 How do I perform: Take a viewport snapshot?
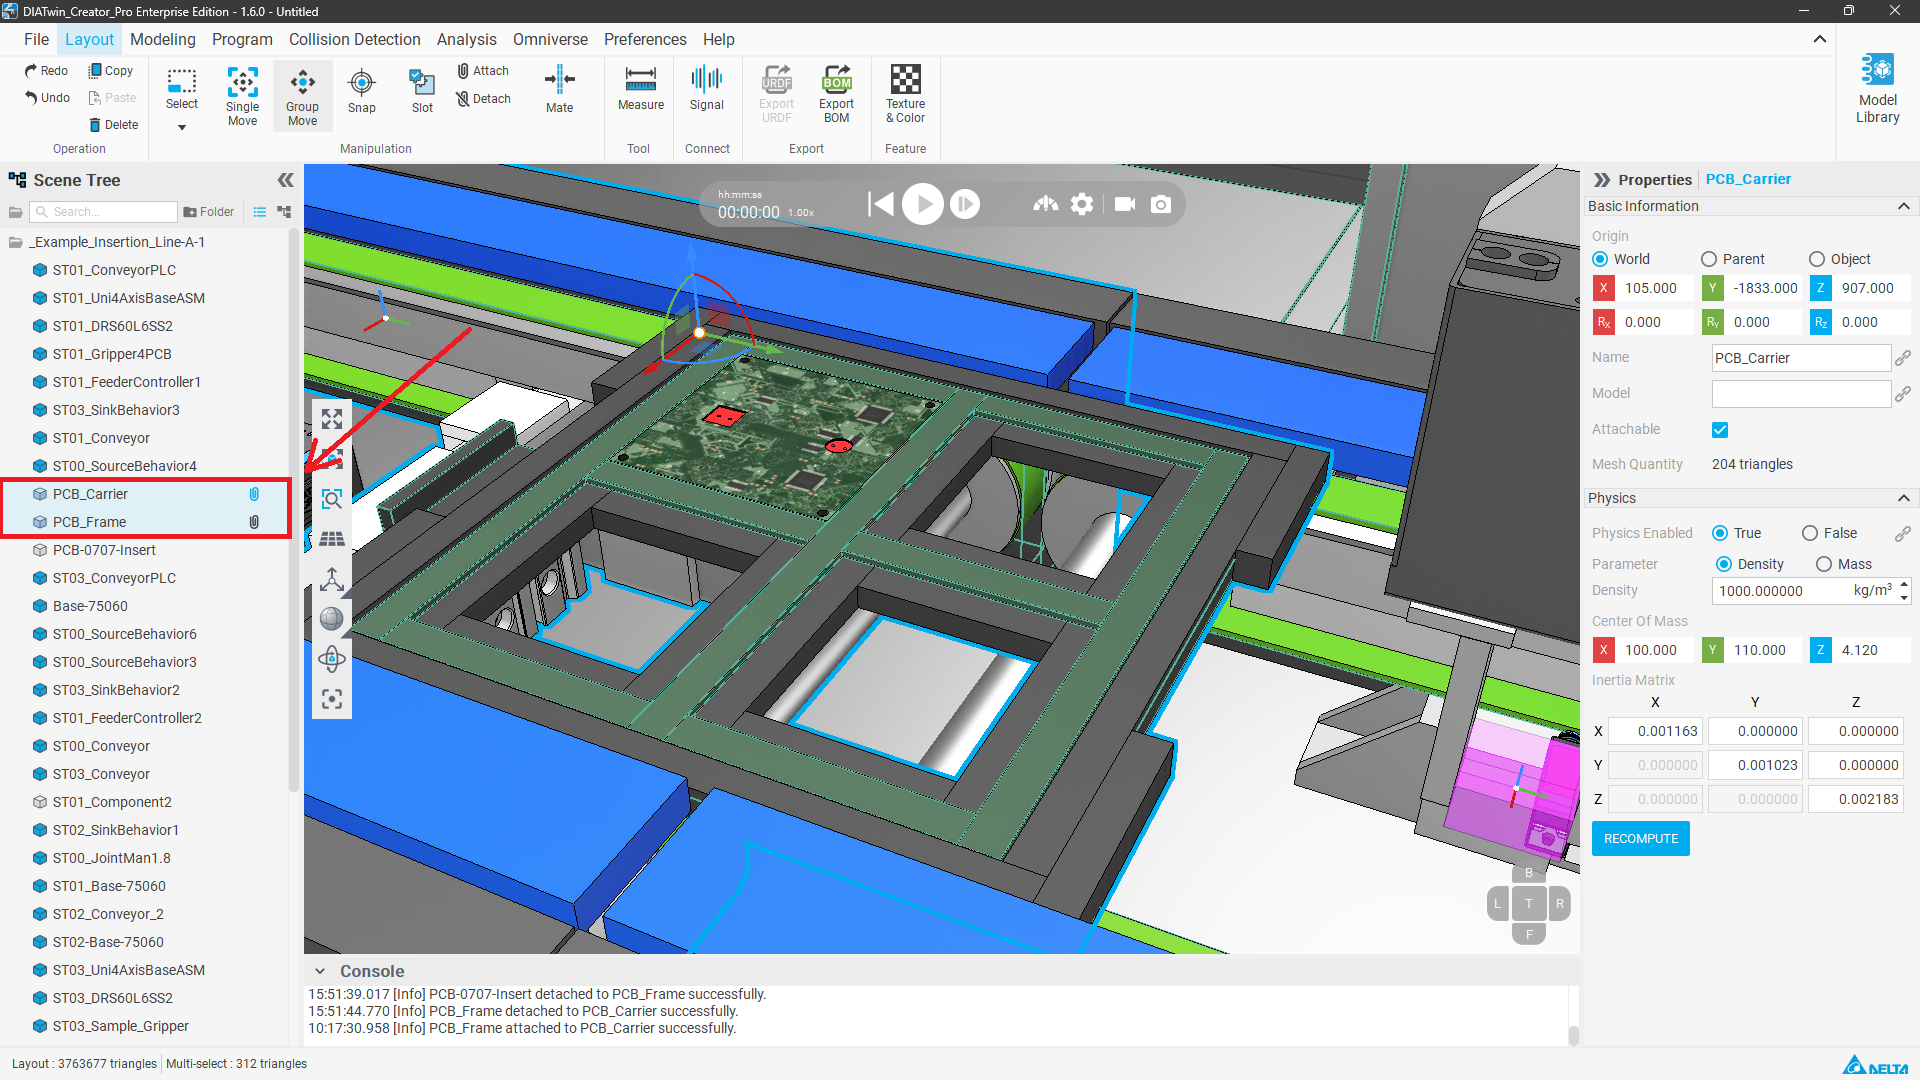tap(1161, 204)
